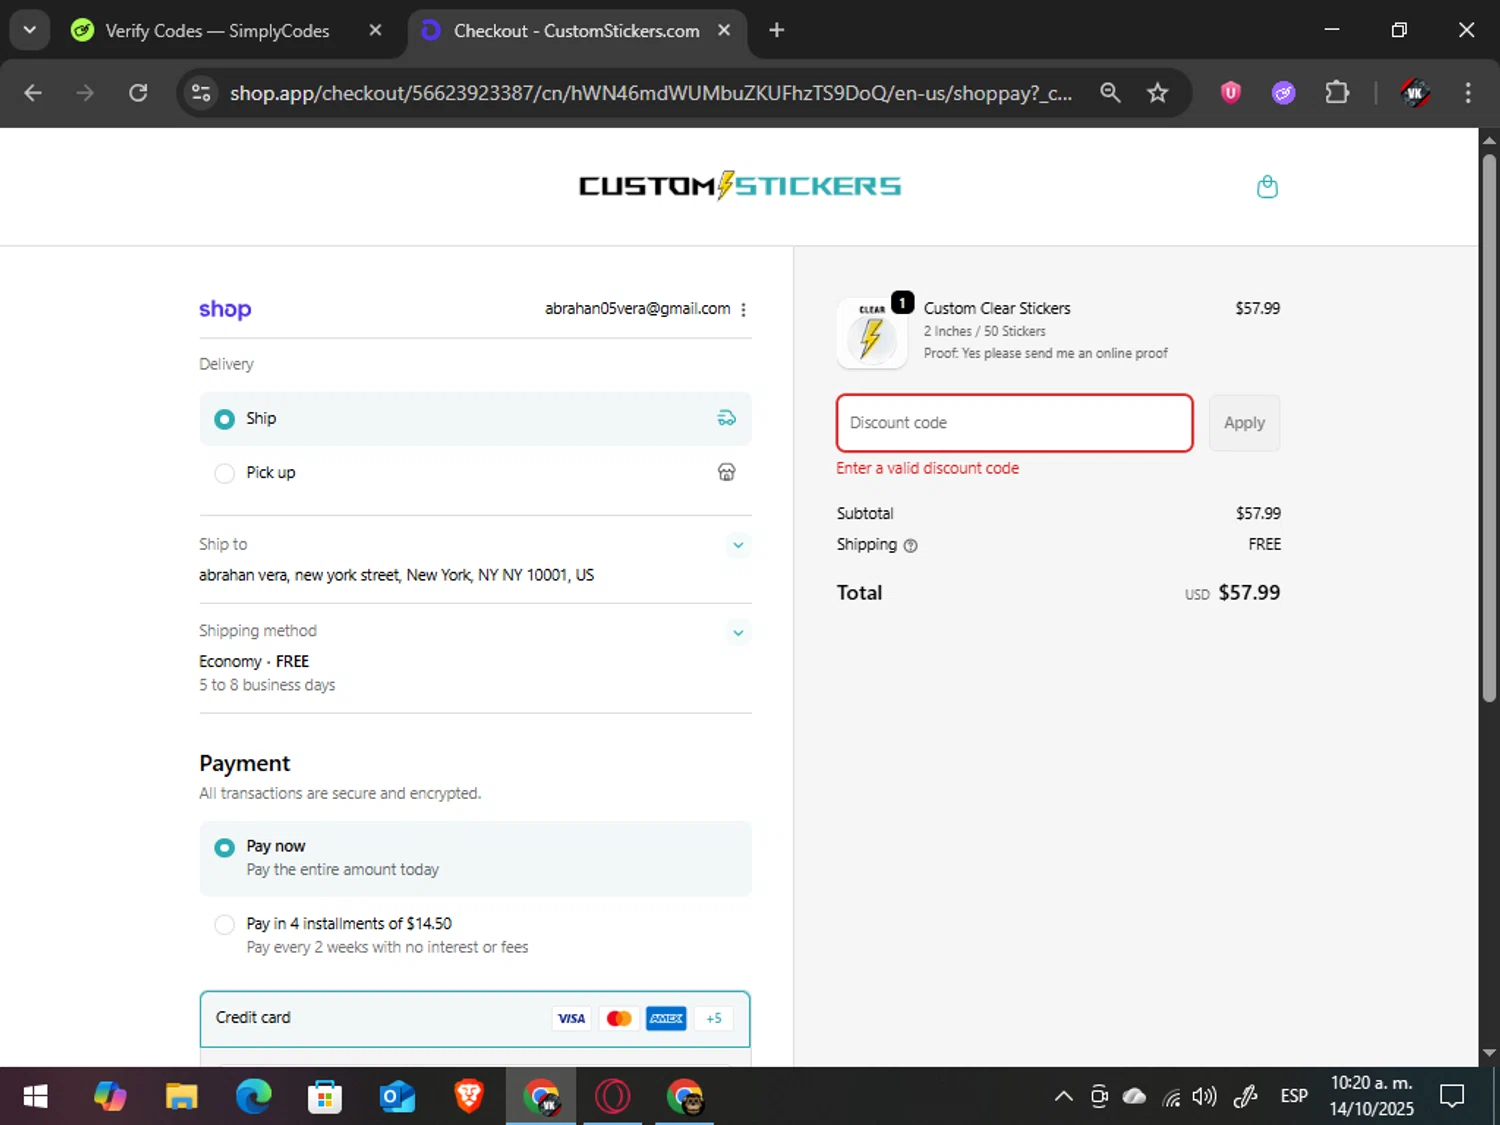Select the Checkout - CustomStickers.com tab
Viewport: 1500px width, 1125px height.
[x=577, y=31]
